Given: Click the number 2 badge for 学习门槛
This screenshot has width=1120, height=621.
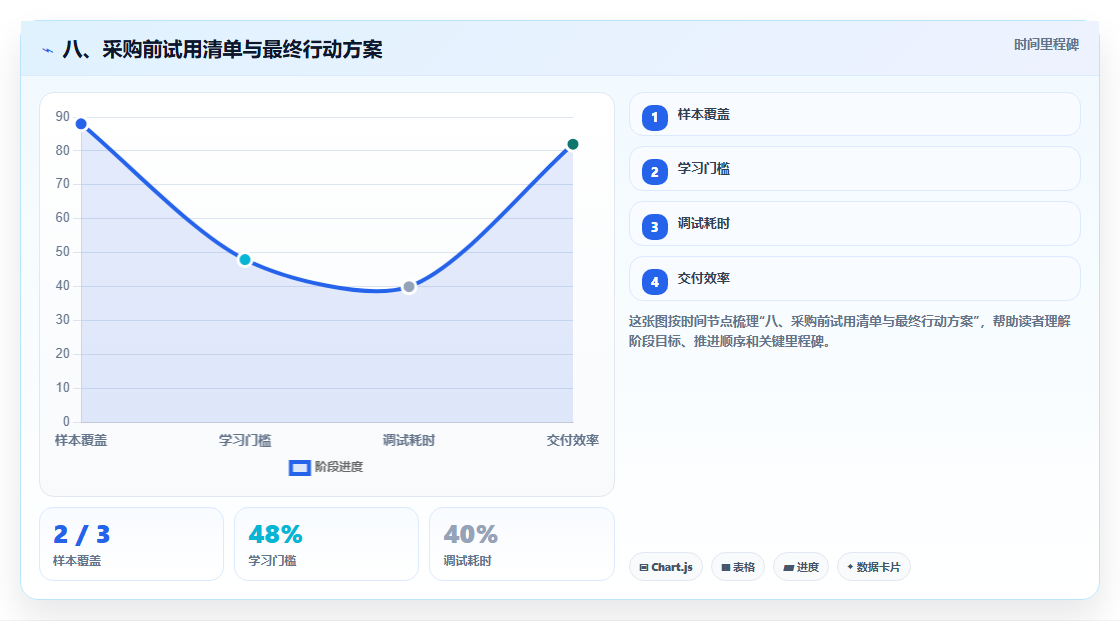Looking at the screenshot, I should pos(654,172).
